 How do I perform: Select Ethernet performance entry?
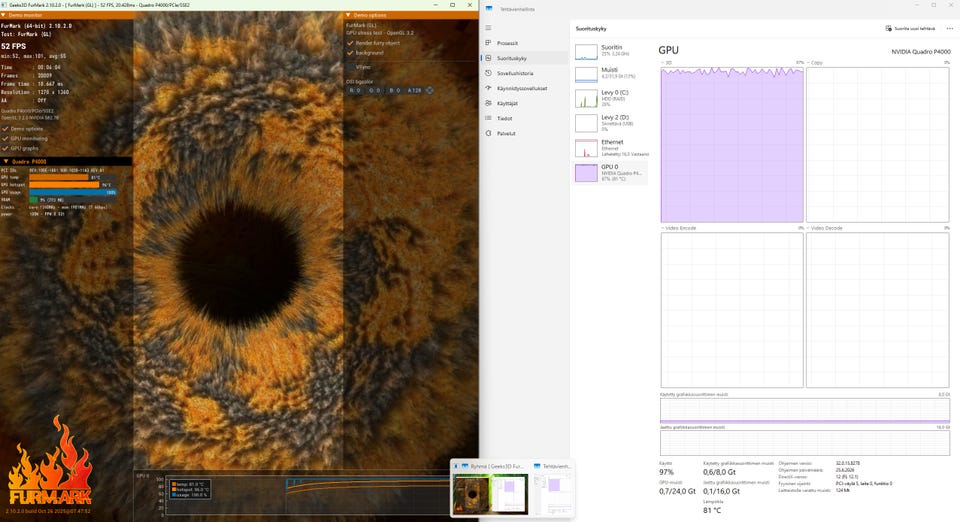point(610,147)
